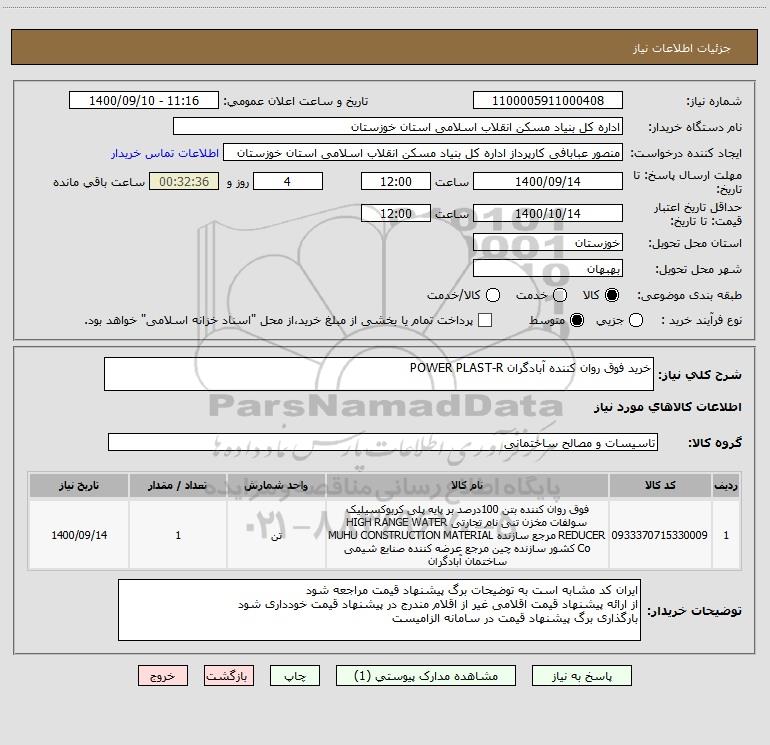Click the ردیف column header
This screenshot has width=770, height=745.
coord(726,485)
